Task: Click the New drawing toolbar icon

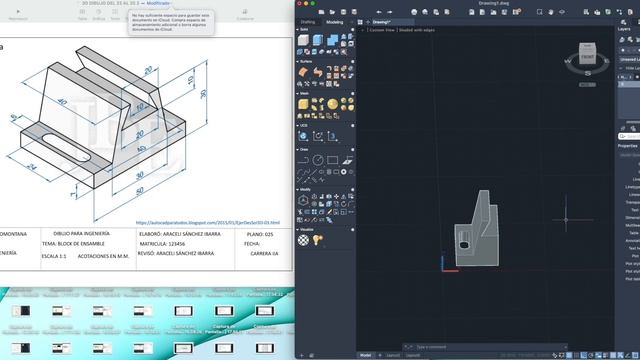Action: [322, 12]
